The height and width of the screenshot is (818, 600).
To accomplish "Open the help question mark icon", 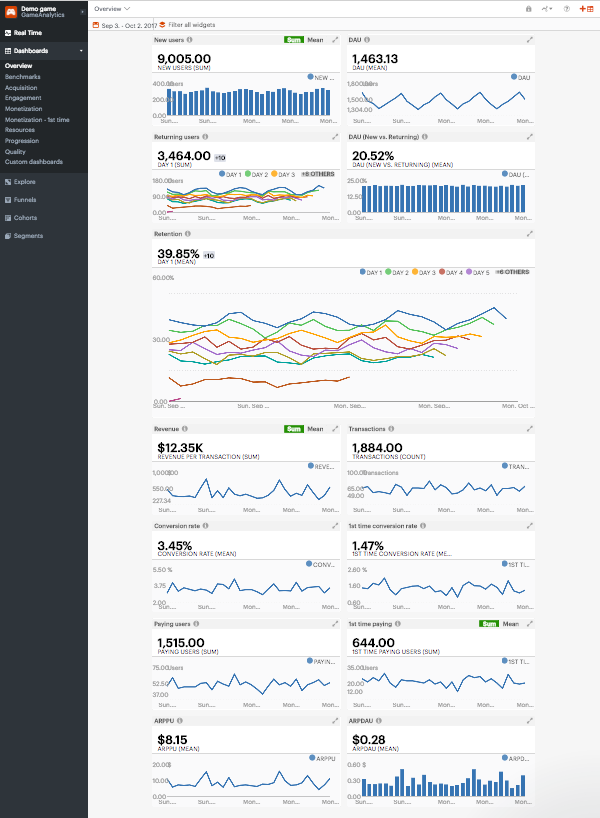I will coord(567,8).
